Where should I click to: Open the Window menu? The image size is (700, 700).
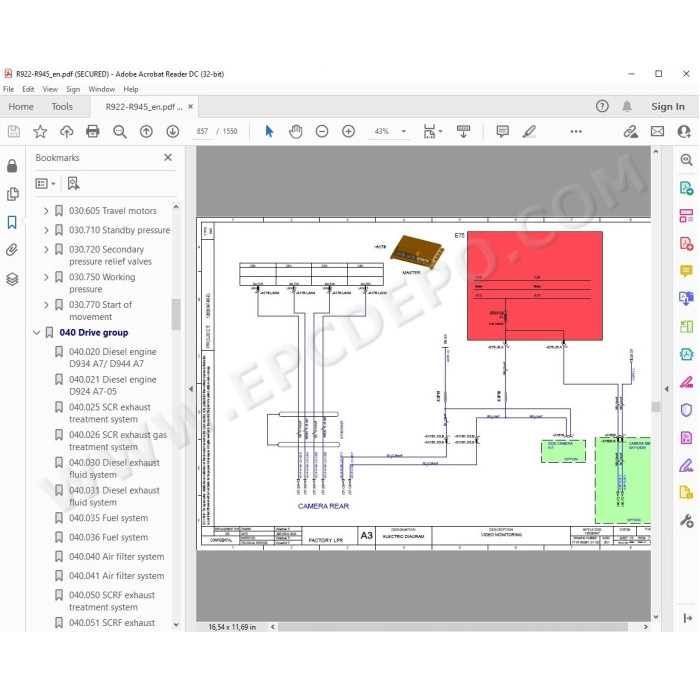pos(101,89)
